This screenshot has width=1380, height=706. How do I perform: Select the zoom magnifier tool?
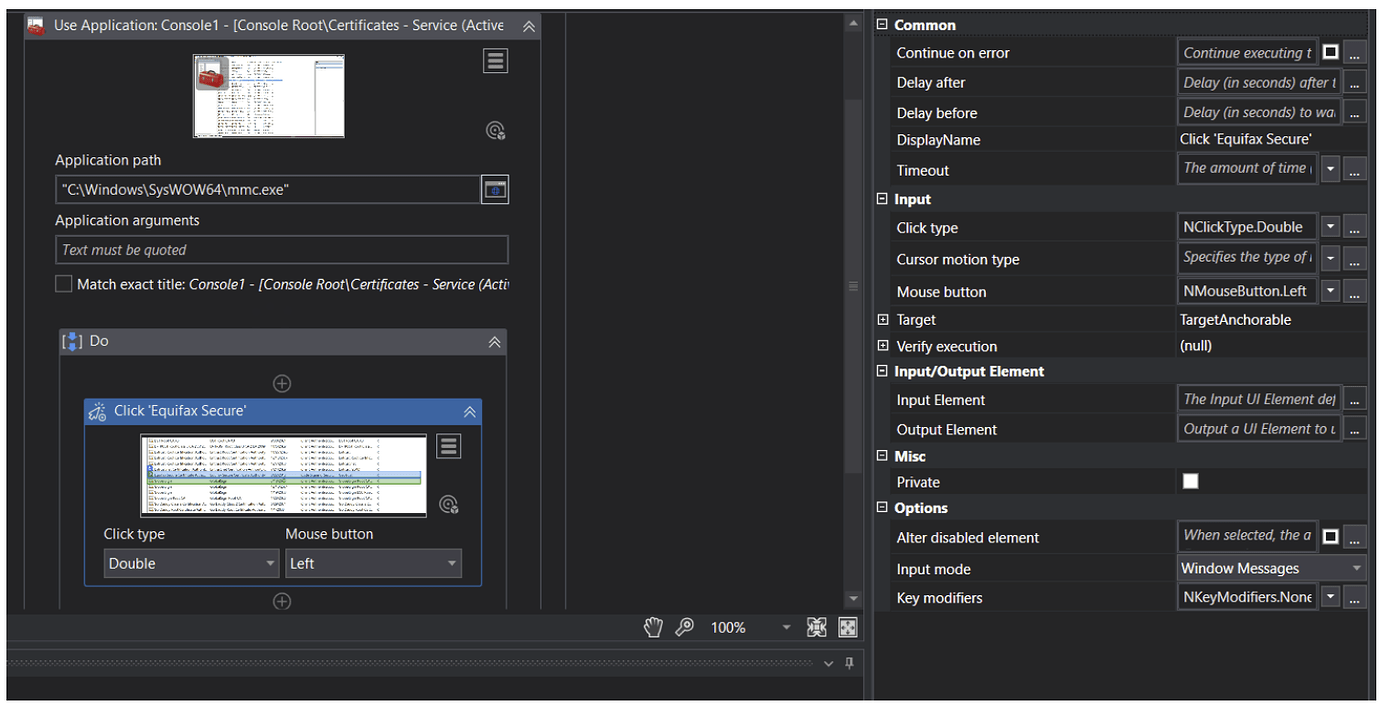684,627
